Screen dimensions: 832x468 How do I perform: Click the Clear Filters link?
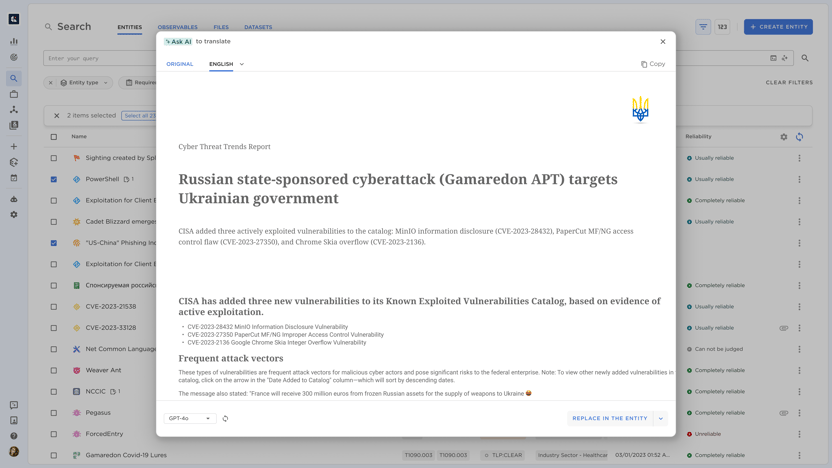tap(789, 83)
